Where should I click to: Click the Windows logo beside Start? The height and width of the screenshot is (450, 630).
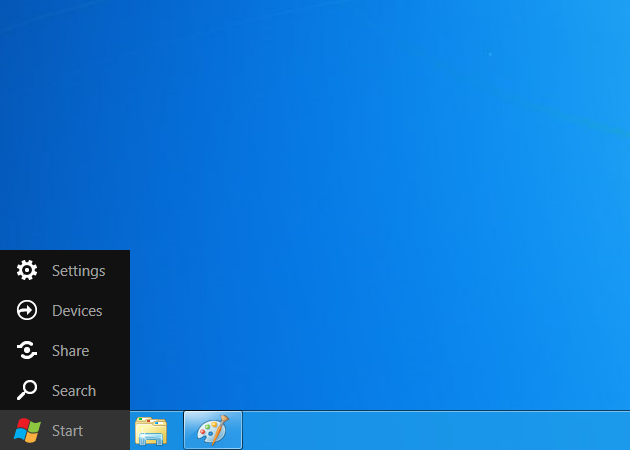[27, 431]
